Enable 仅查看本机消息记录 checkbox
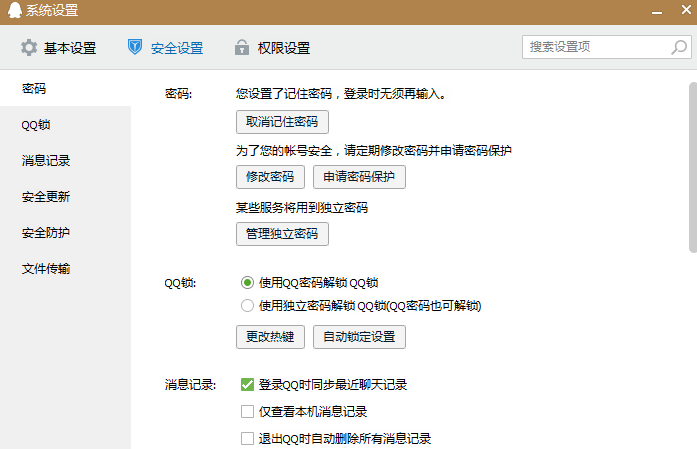Viewport: 697px width, 449px height. (247, 412)
